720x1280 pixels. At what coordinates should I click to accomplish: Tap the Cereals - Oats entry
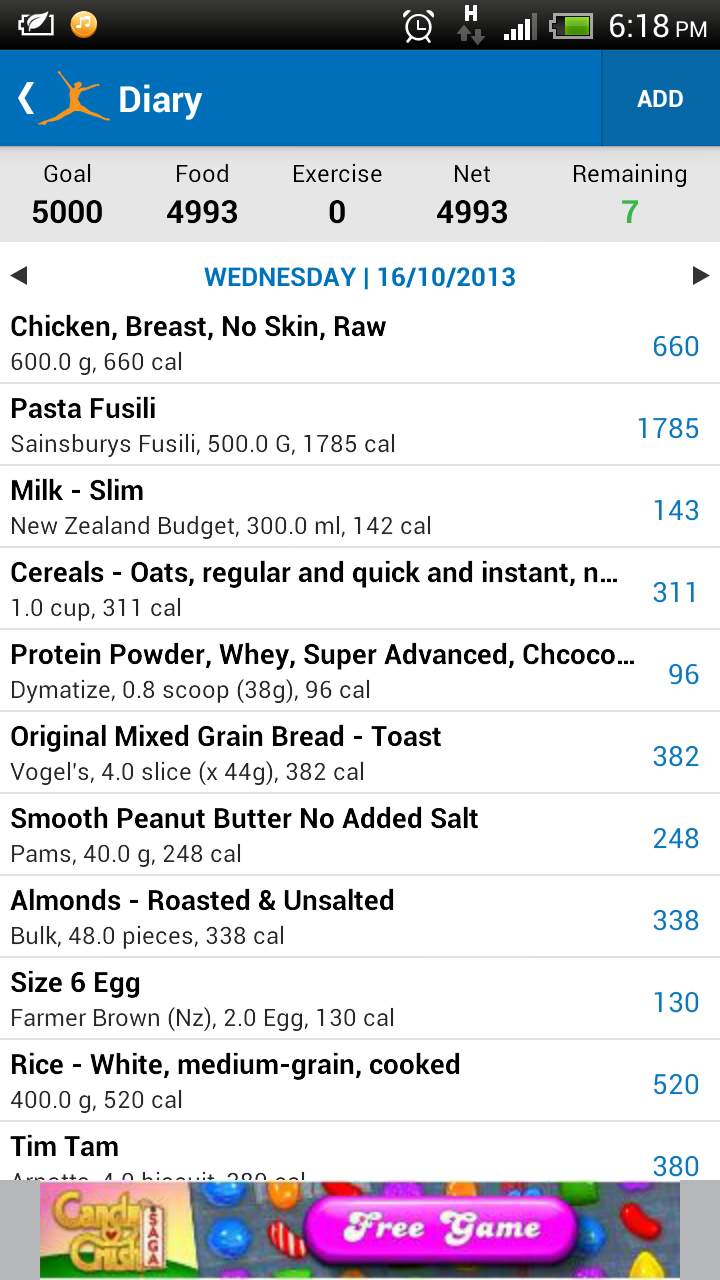point(360,588)
